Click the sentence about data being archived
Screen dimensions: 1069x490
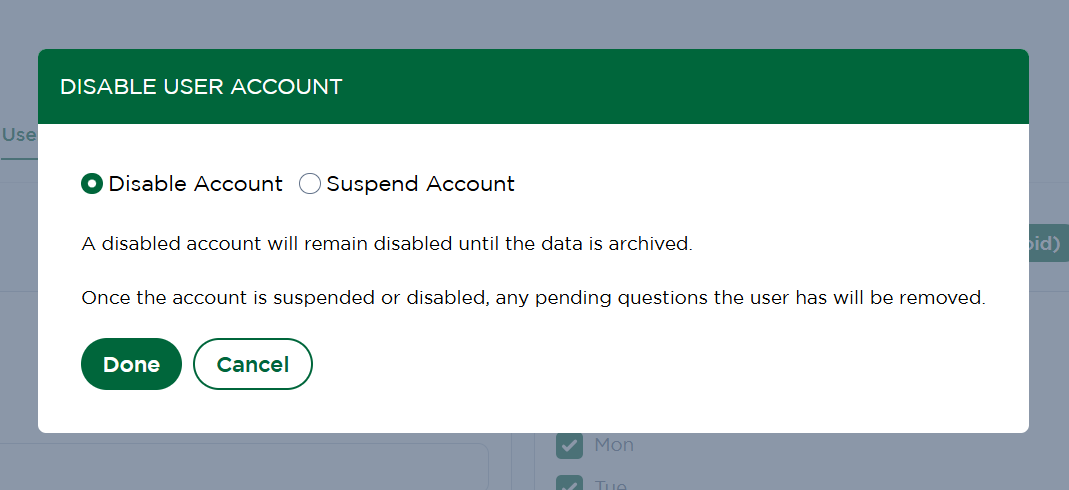tap(386, 243)
